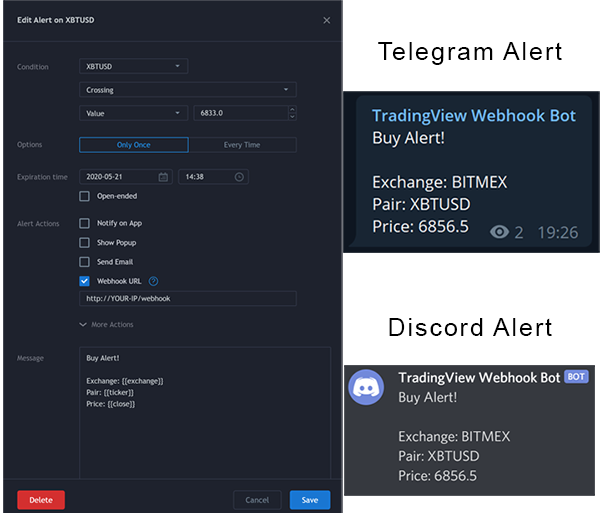Select the Every Time option
Image resolution: width=600 pixels, height=513 pixels.
coord(242,145)
